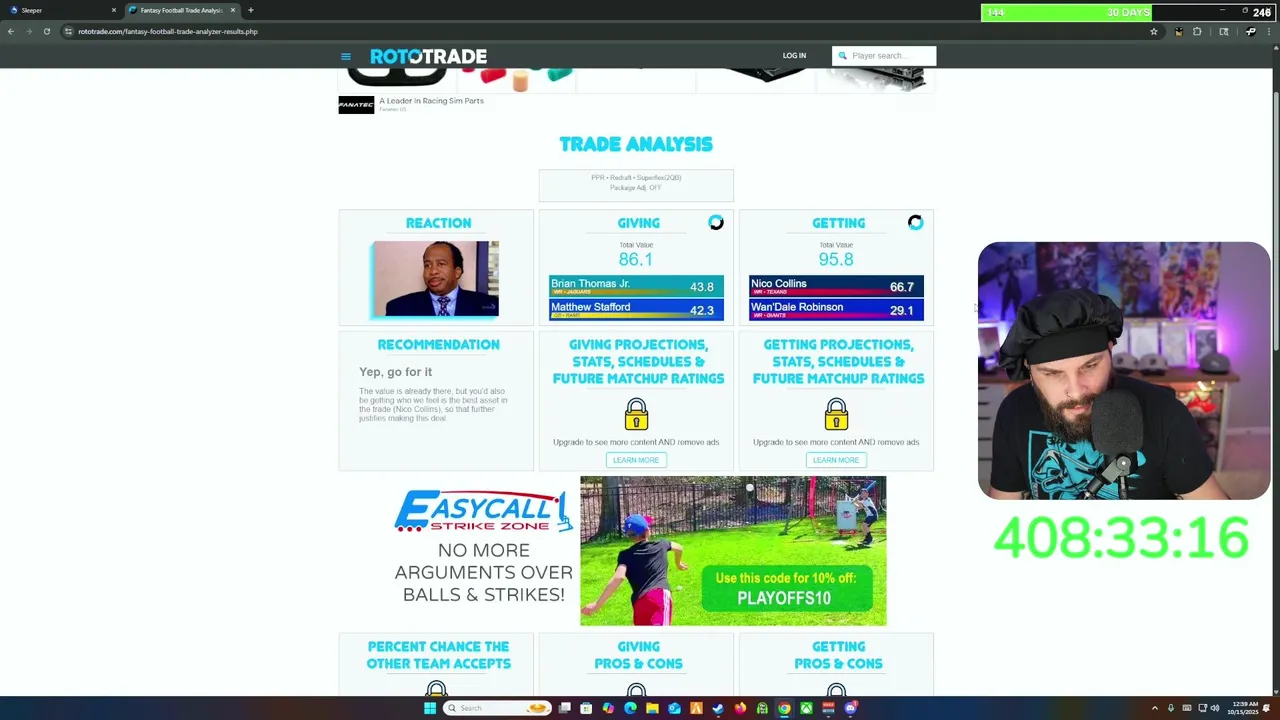Click the GIVING PROS & CONS heading
Viewport: 1280px width, 720px height.
[638, 655]
